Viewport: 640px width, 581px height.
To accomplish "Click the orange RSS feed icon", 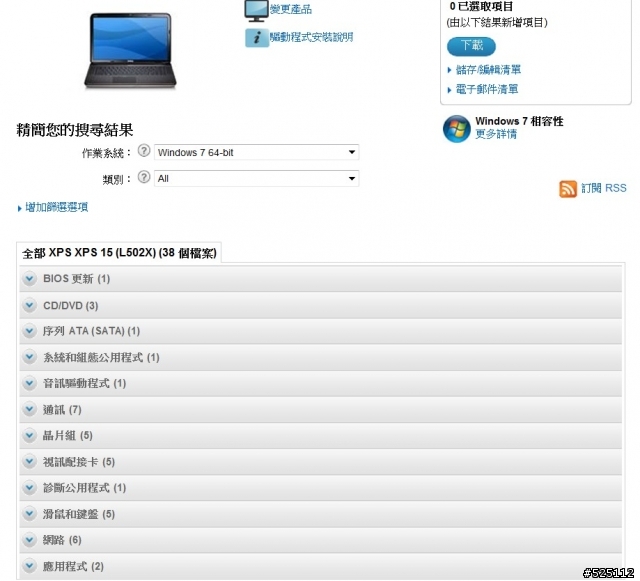I will pos(568,189).
